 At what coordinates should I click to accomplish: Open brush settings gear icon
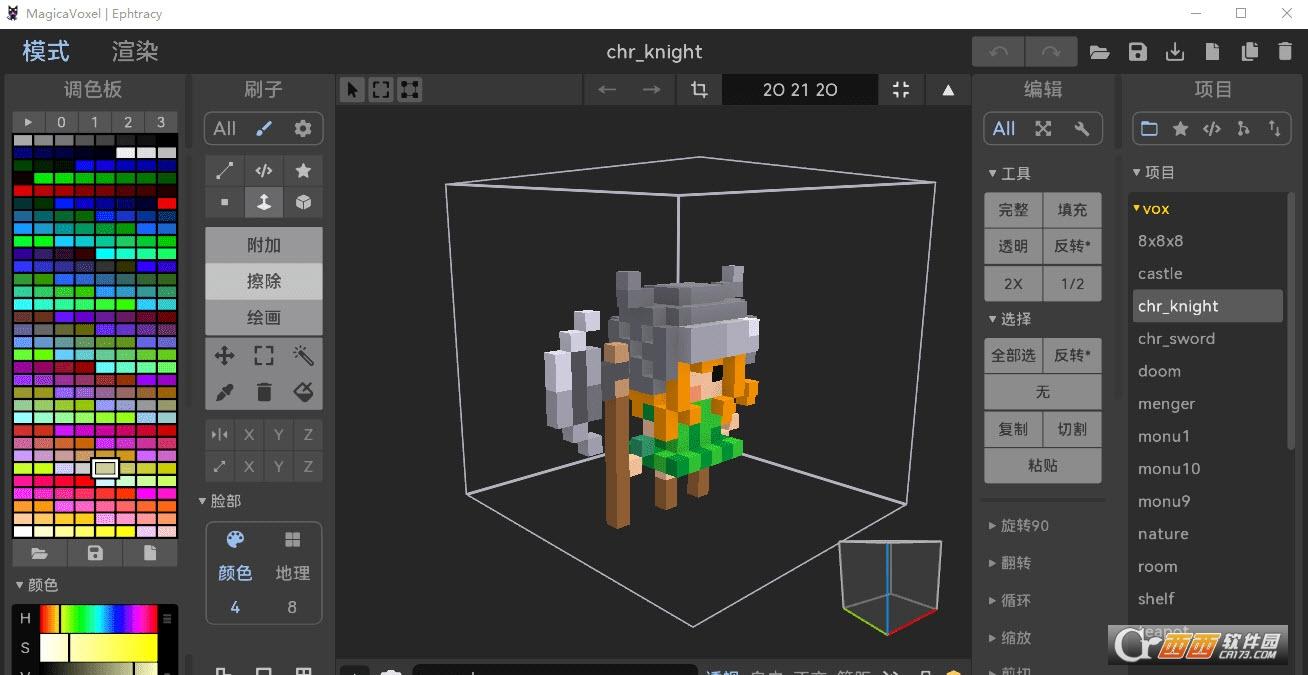(303, 128)
